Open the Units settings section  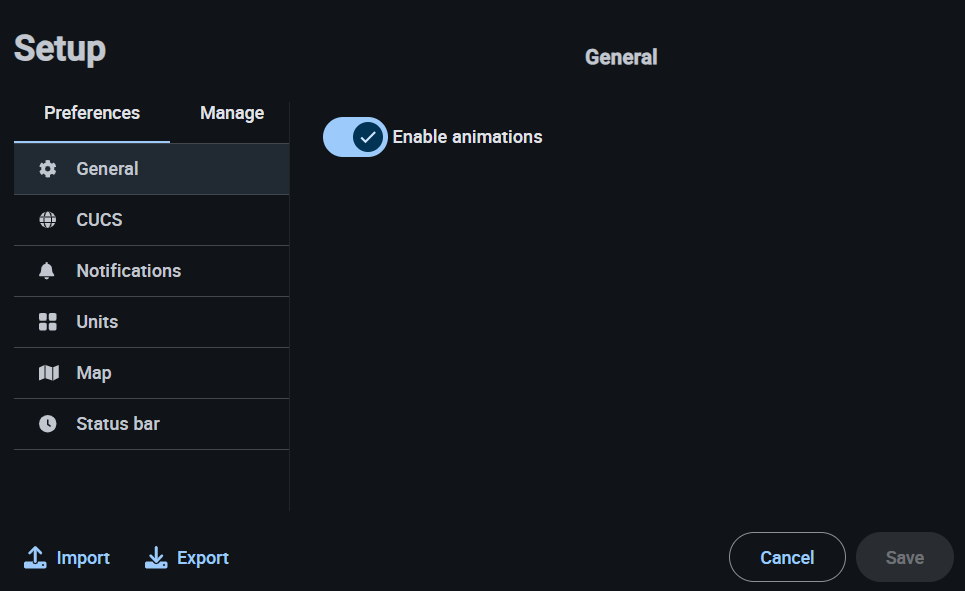coord(97,322)
